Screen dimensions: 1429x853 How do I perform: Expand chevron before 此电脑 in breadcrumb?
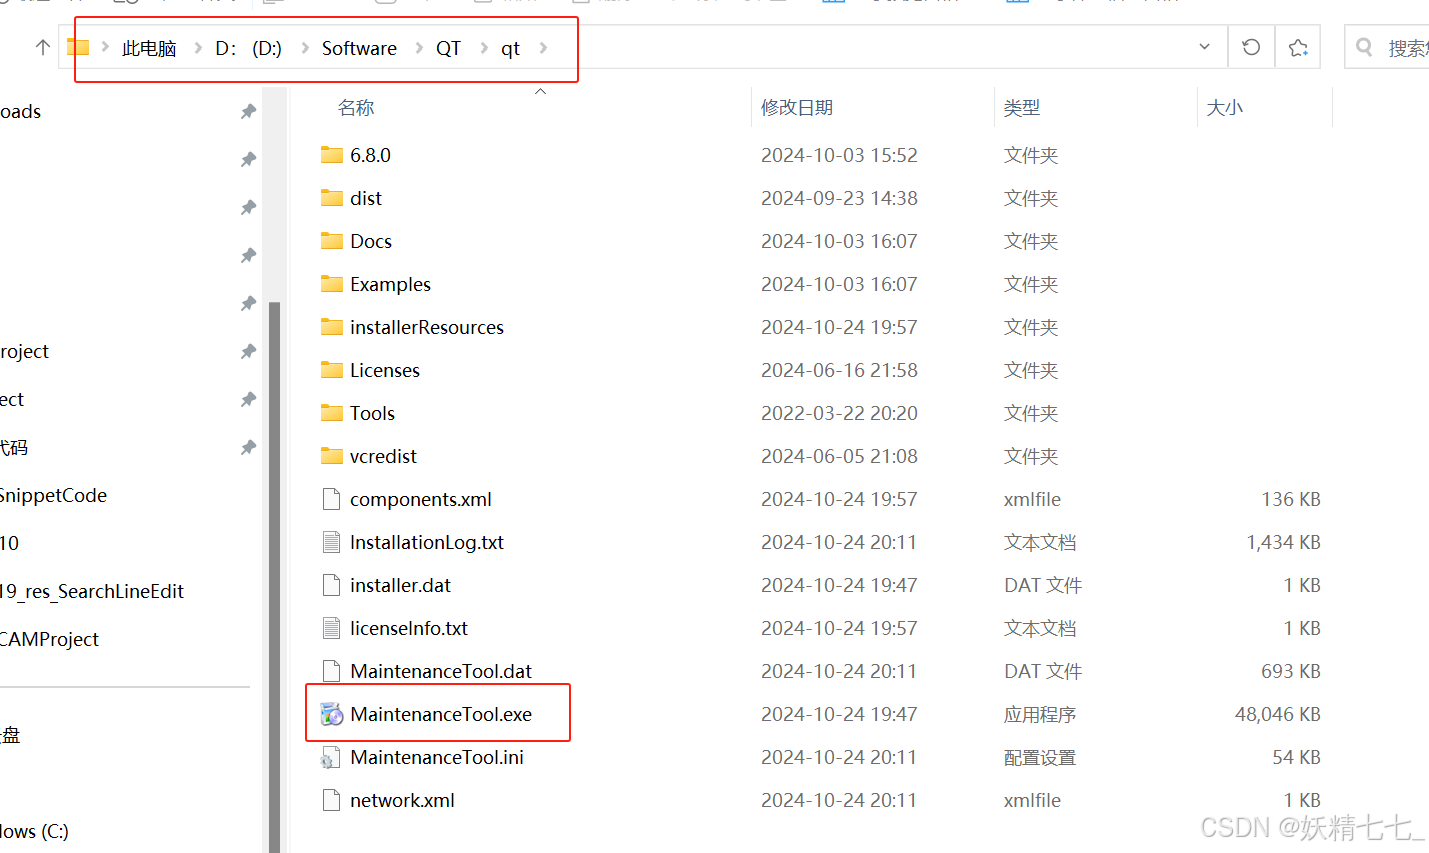105,48
